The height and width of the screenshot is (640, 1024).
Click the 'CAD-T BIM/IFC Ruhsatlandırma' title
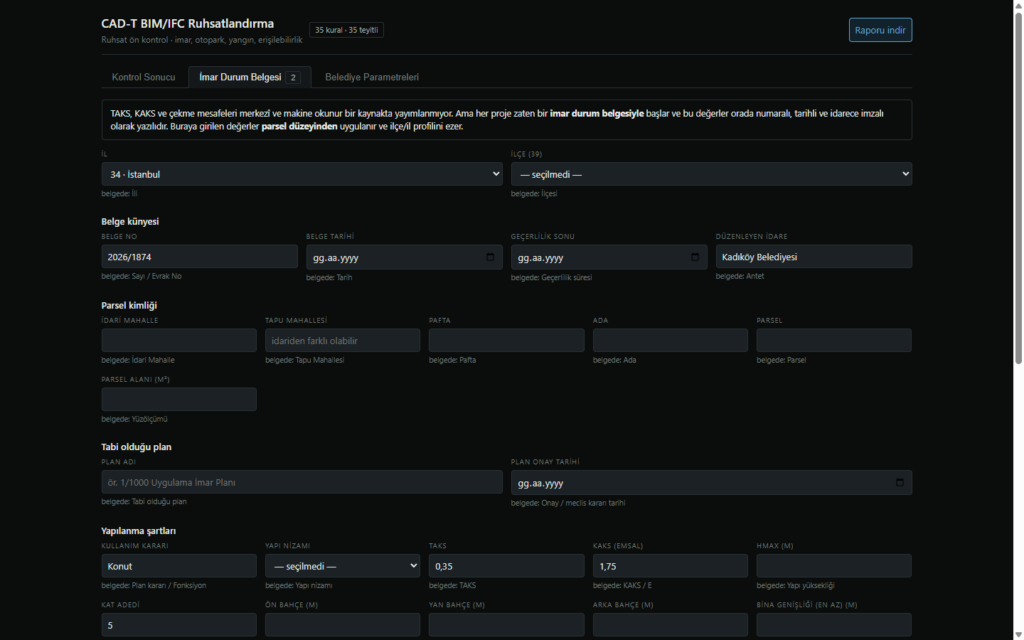click(x=187, y=24)
